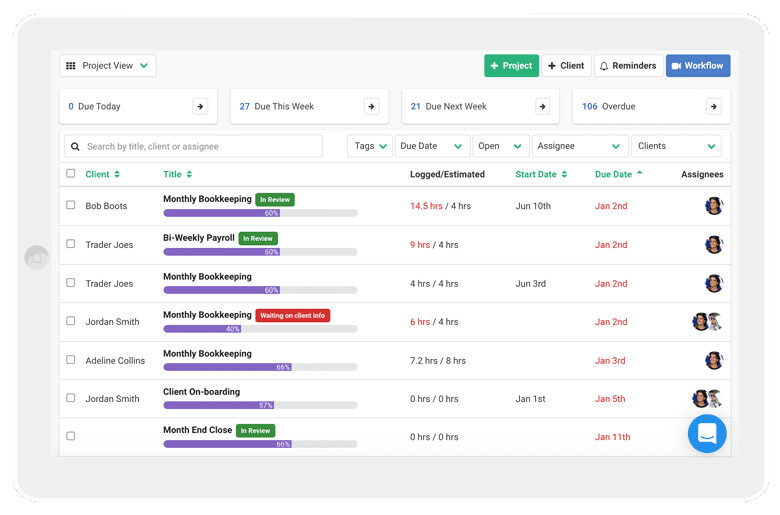Viewport: 780px width, 515px height.
Task: Click the Jan 3rd due date
Action: coord(610,361)
